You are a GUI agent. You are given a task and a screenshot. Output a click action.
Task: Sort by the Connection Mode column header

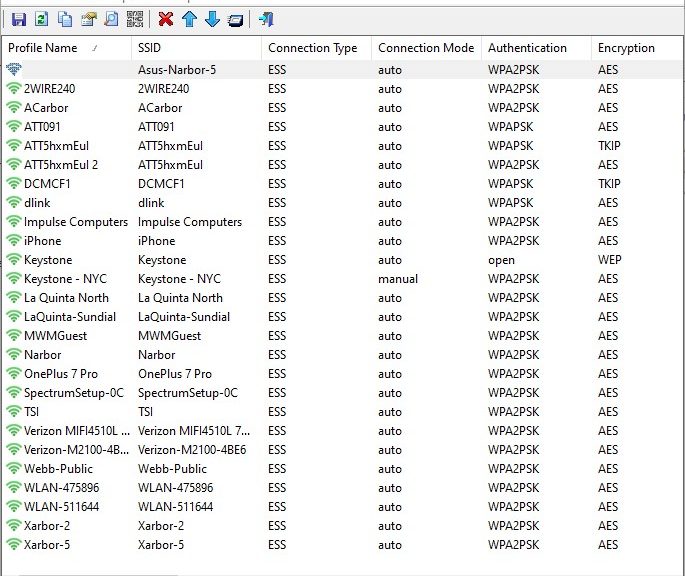pos(426,48)
